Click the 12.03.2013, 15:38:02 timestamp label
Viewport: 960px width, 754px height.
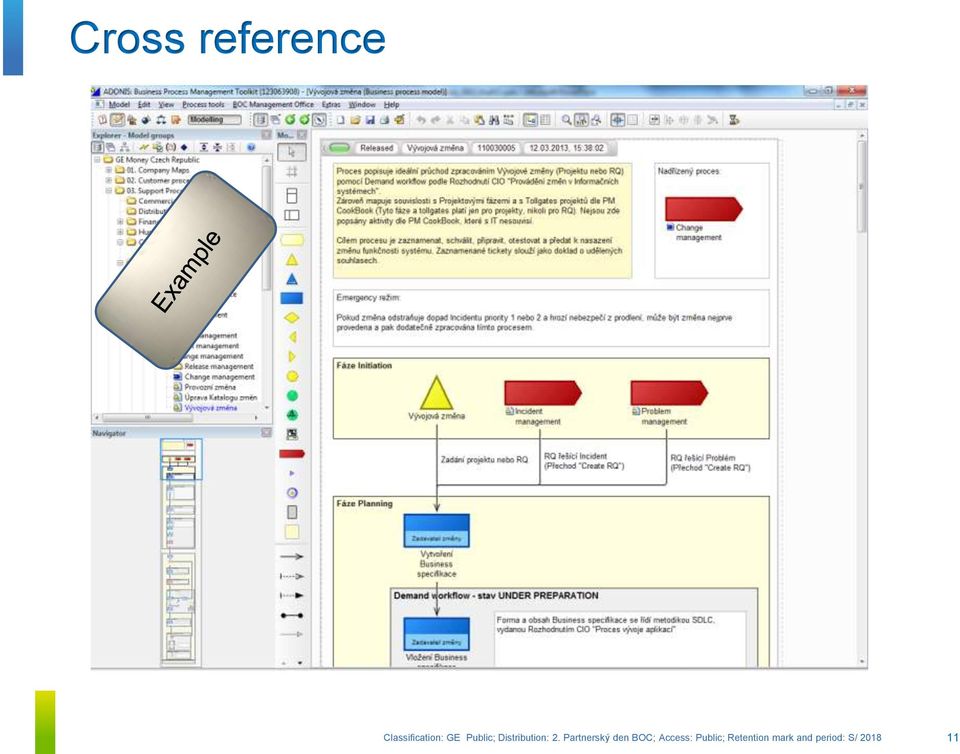[x=566, y=148]
